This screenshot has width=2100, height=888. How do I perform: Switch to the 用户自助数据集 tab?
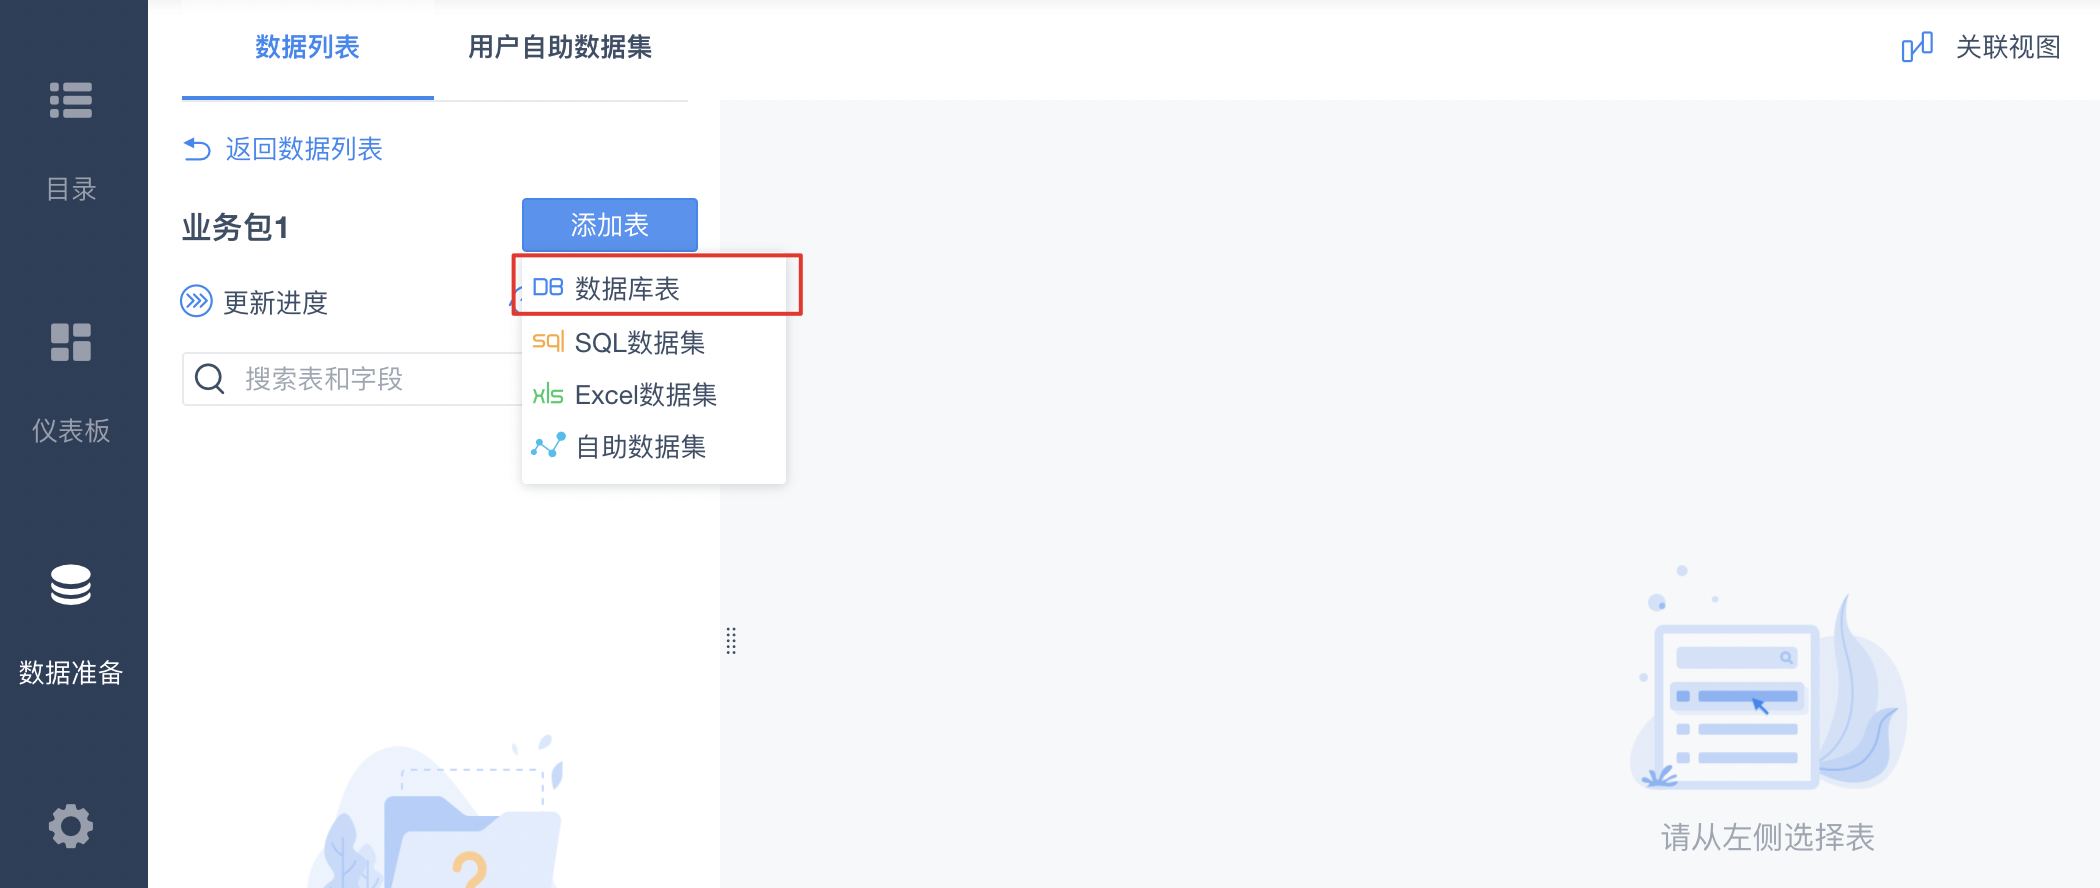point(560,47)
